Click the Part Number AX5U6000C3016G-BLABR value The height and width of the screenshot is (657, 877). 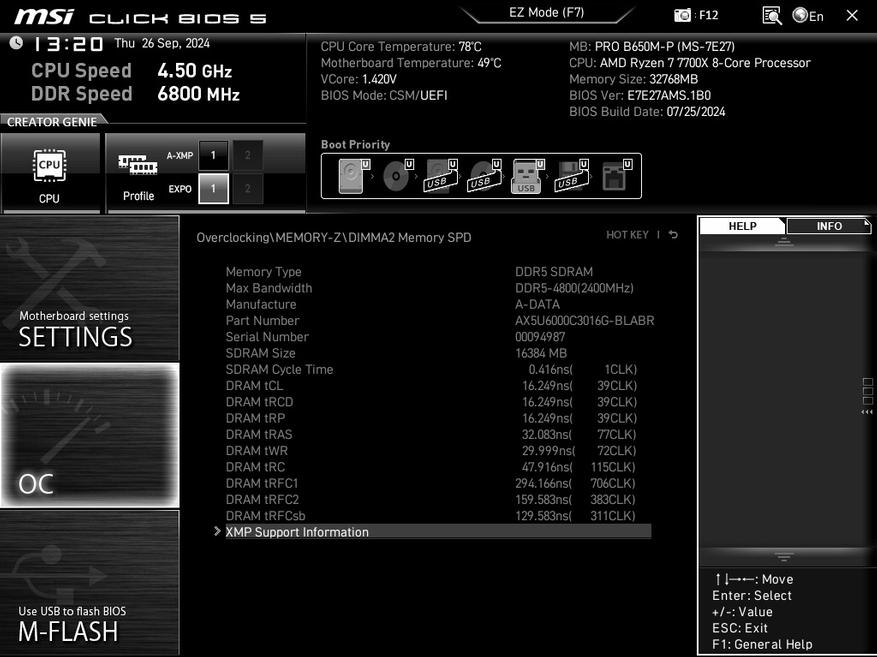pyautogui.click(x=584, y=320)
